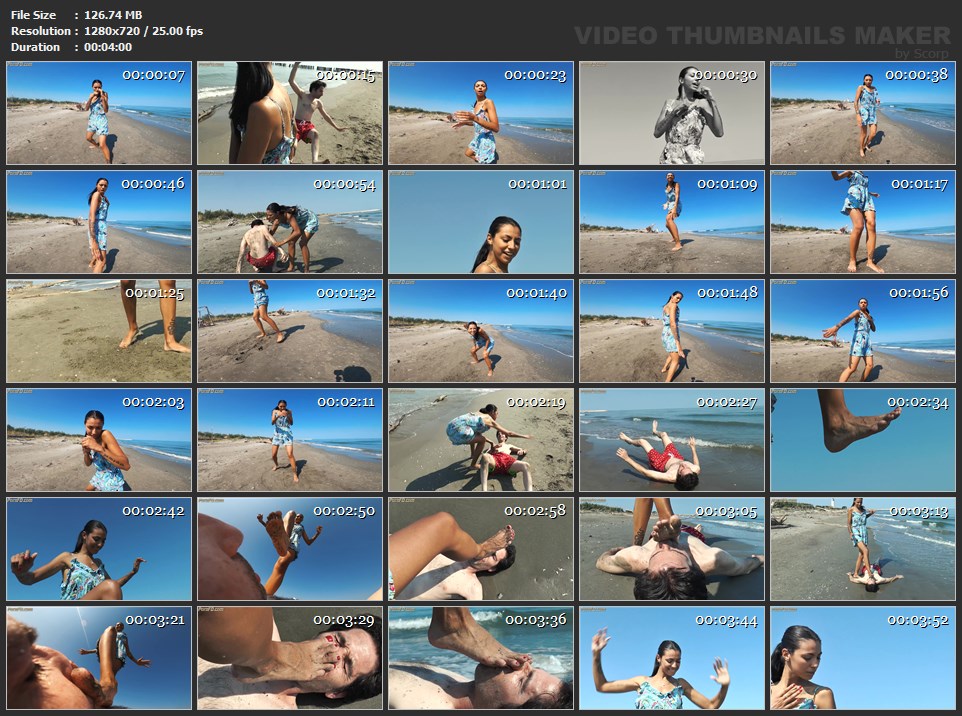Select the thumbnail at 00:03:36

click(x=481, y=658)
